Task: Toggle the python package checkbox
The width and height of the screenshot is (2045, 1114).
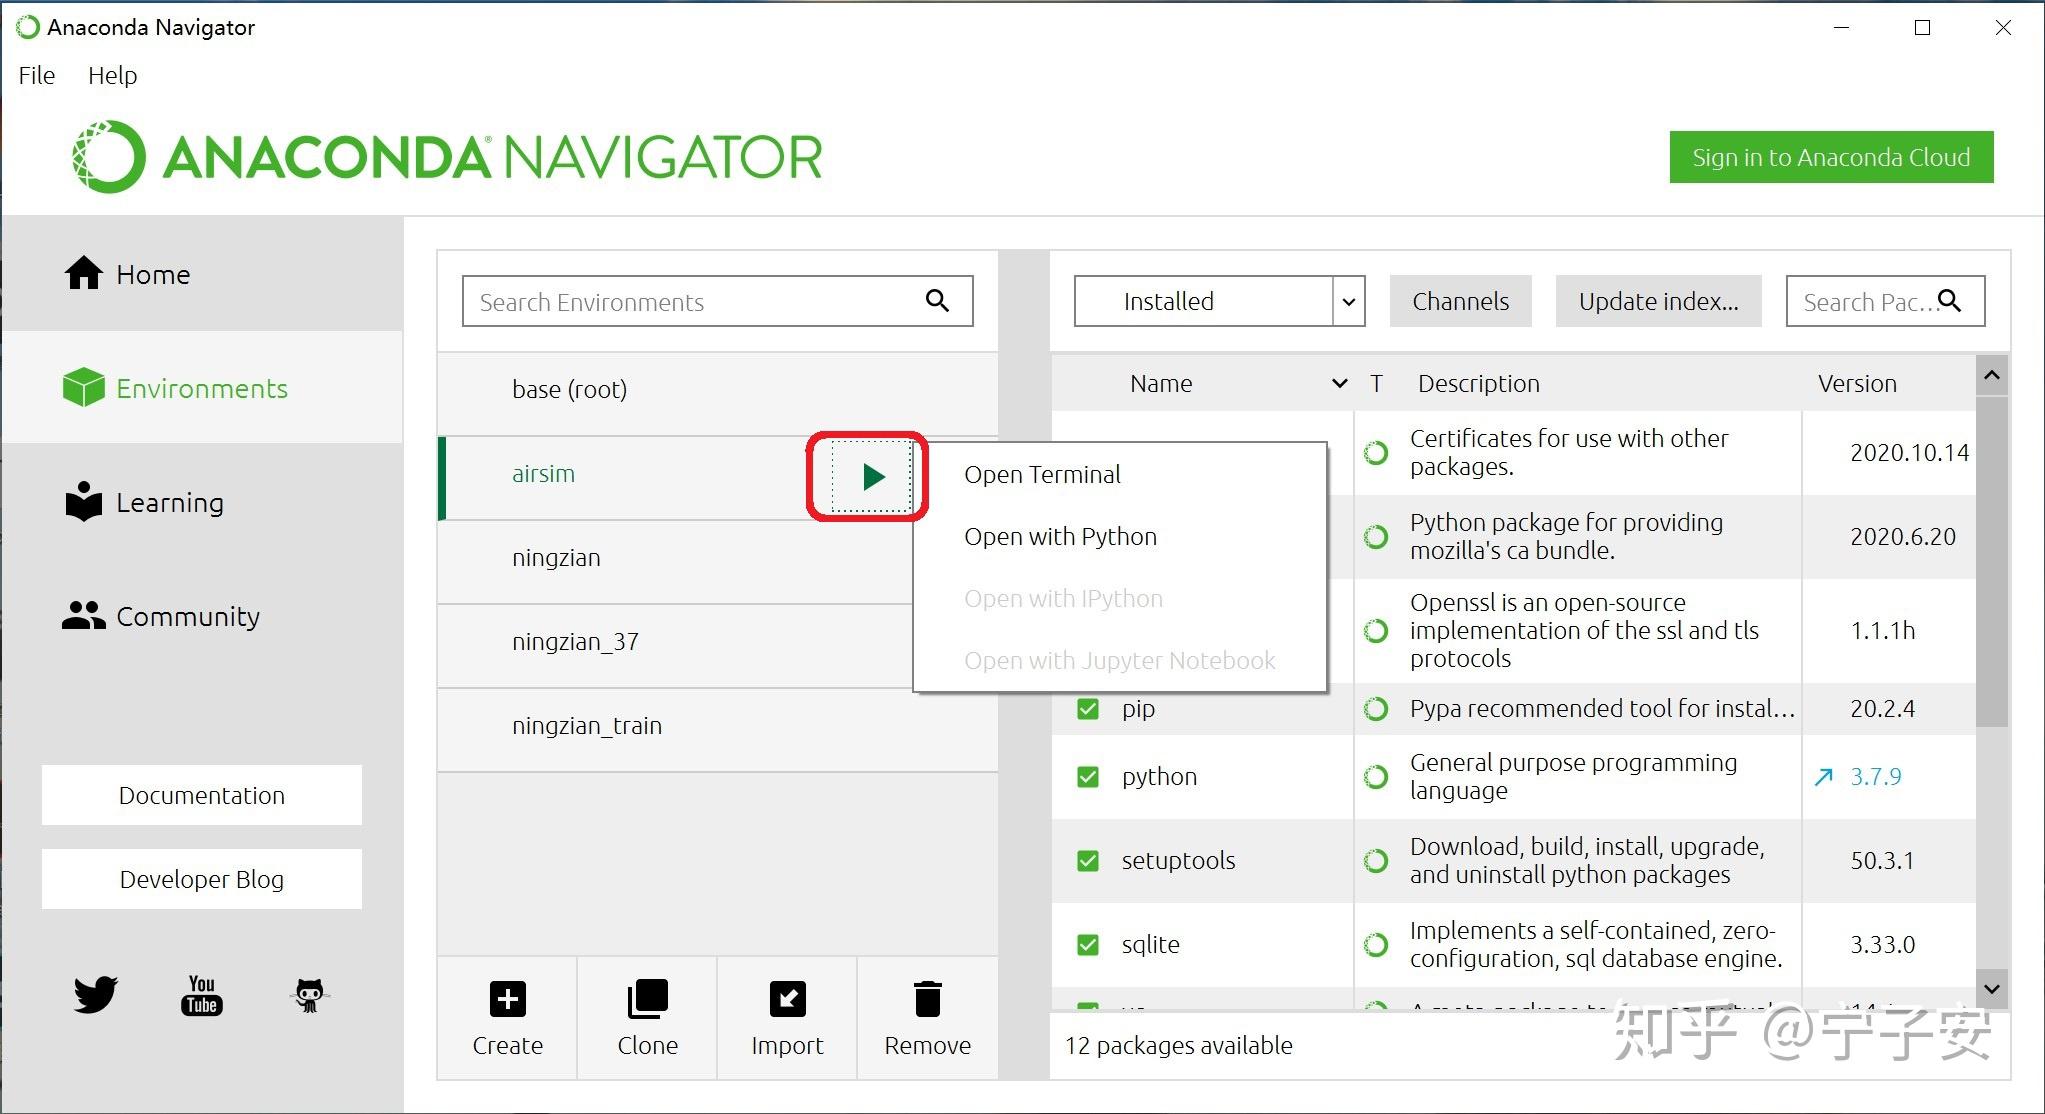Action: coord(1088,777)
